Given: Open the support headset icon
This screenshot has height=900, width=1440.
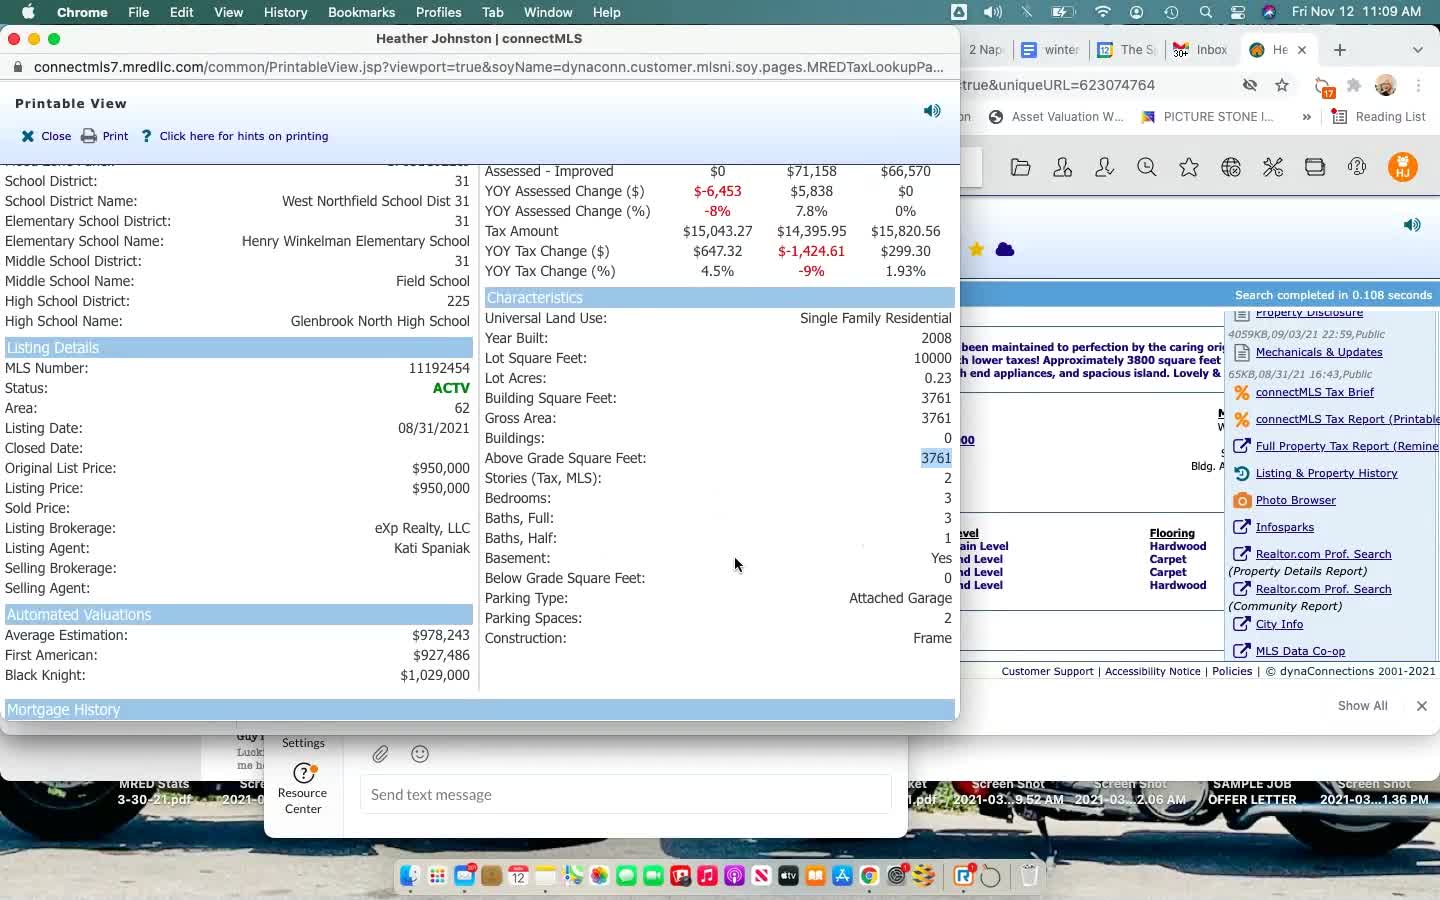Looking at the screenshot, I should pyautogui.click(x=1357, y=167).
